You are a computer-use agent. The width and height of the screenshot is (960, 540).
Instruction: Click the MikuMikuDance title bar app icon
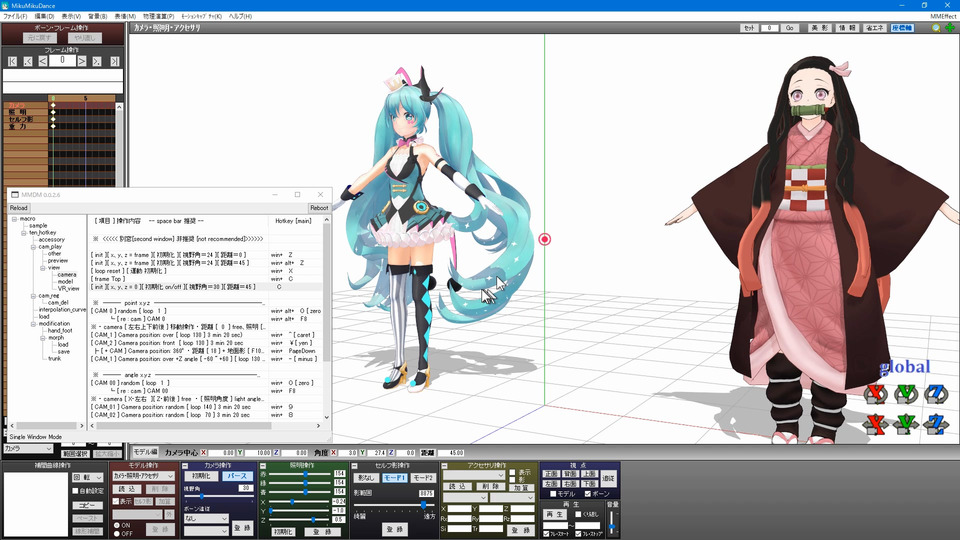tap(6, 6)
